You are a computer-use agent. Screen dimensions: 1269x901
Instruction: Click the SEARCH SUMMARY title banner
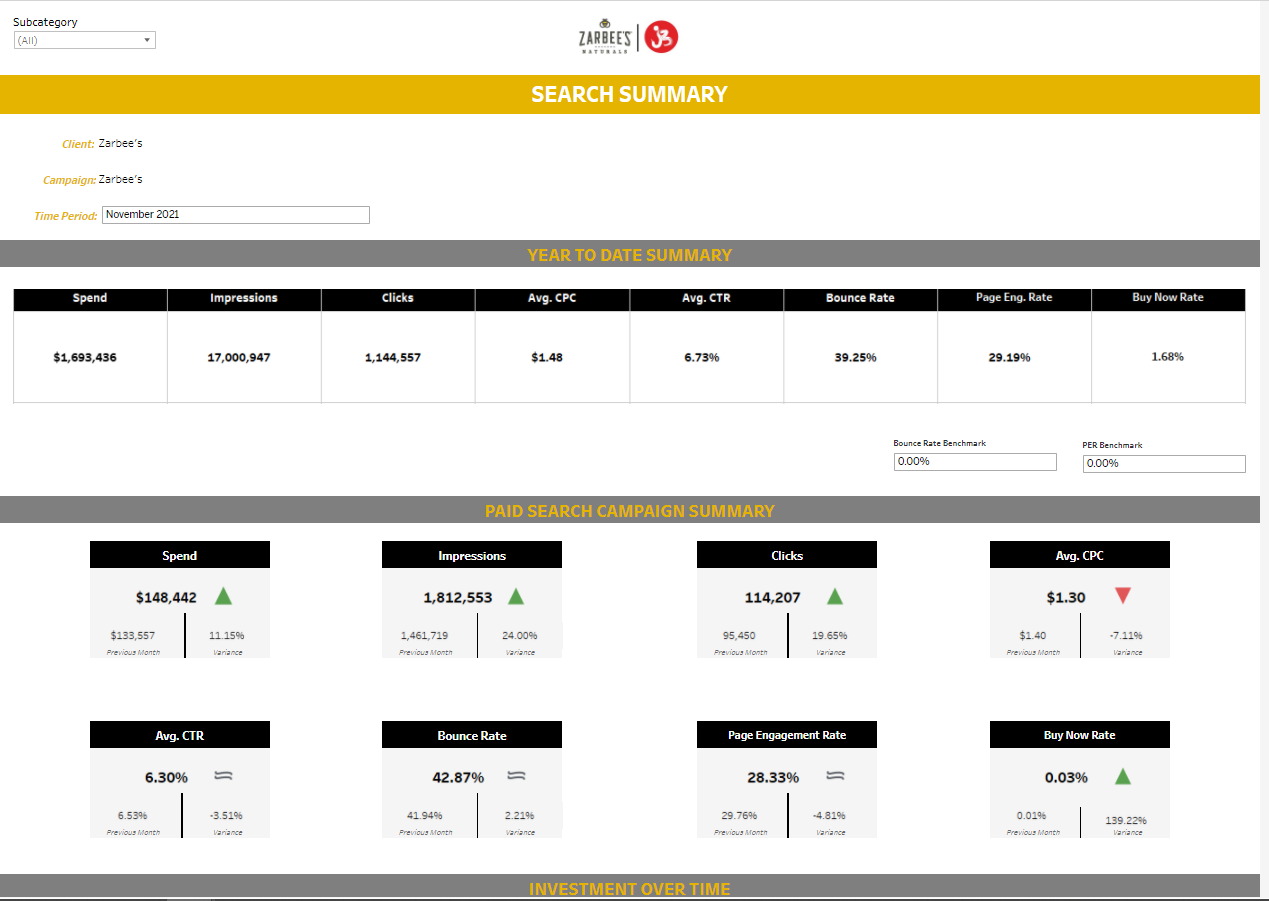tap(630, 94)
